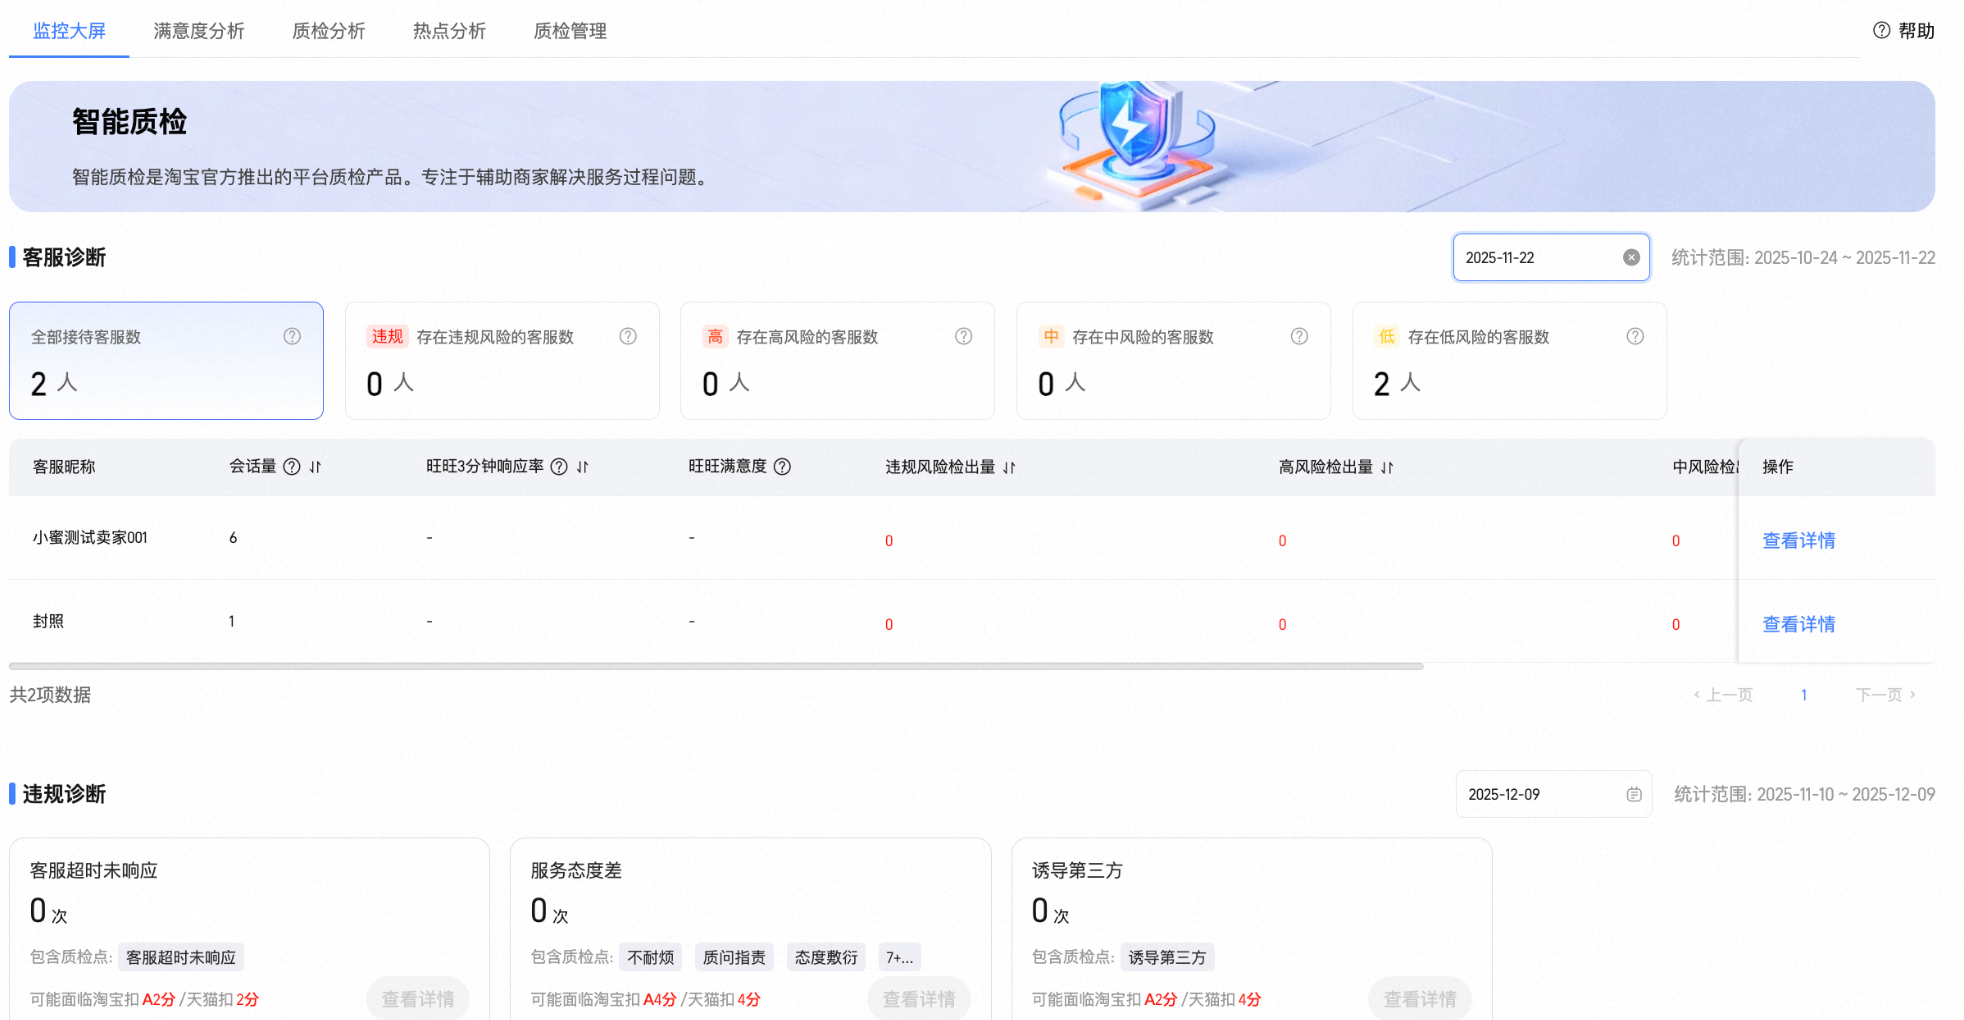Open the 满意度分析 tab
Image resolution: width=1964 pixels, height=1020 pixels.
199,31
